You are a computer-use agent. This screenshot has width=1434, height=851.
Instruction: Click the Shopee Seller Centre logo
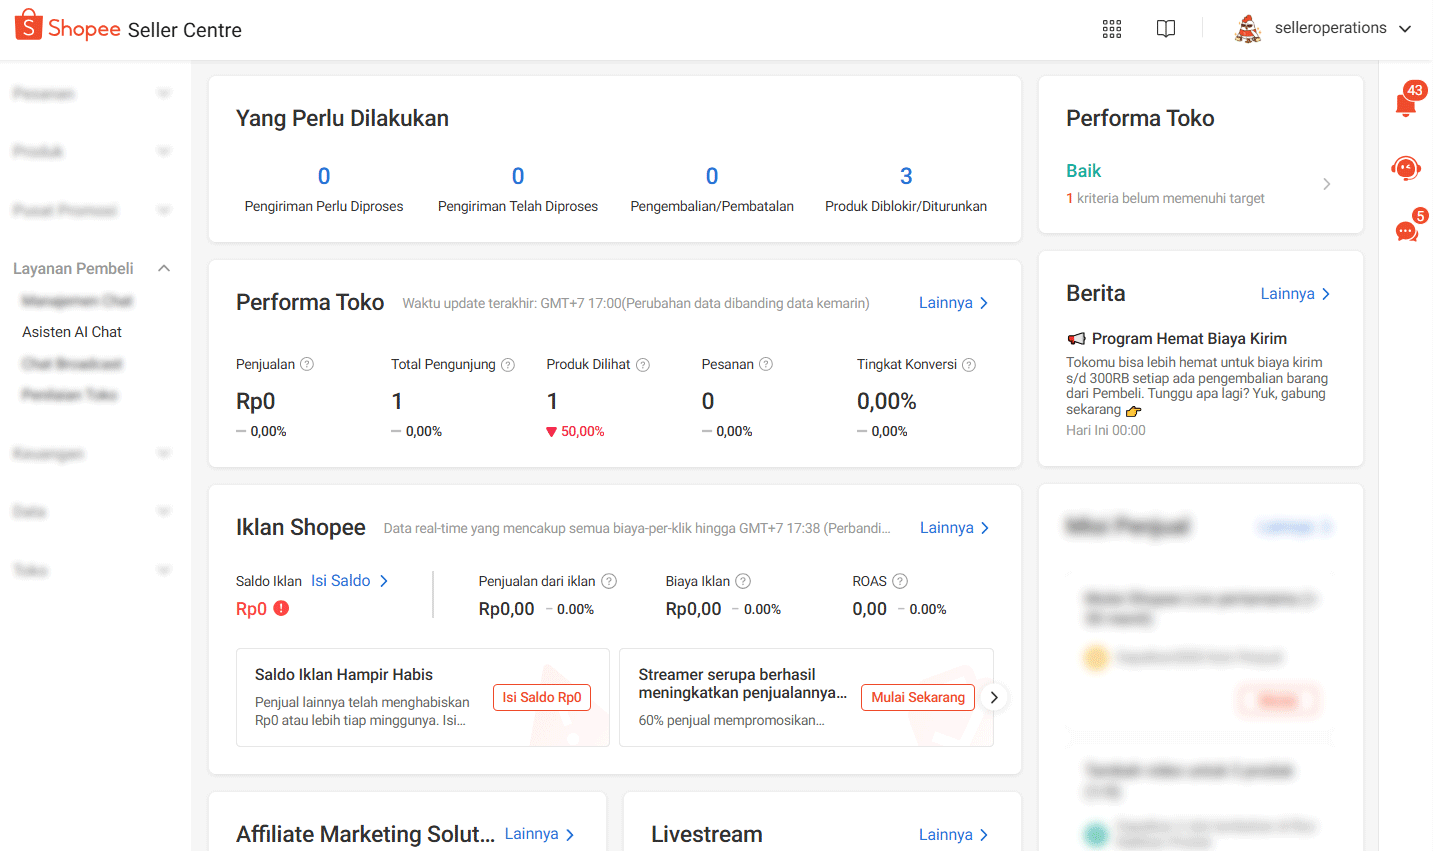click(x=129, y=28)
